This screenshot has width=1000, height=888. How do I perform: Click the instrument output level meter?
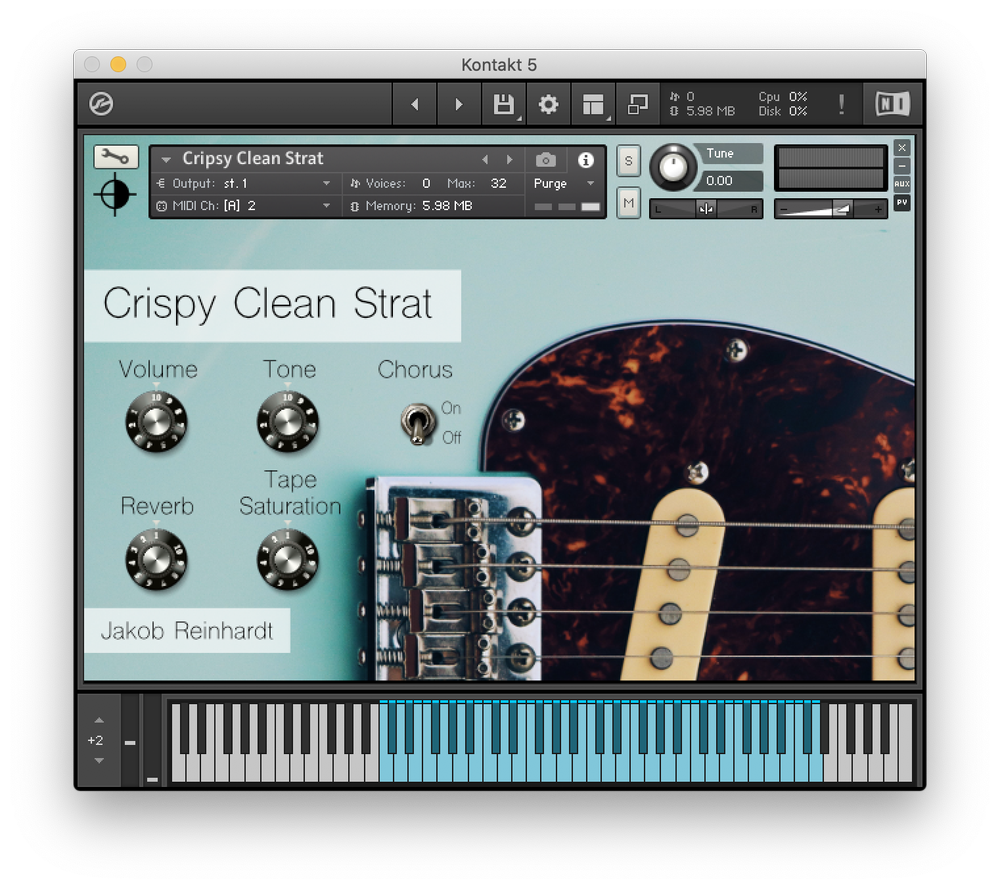coord(830,168)
